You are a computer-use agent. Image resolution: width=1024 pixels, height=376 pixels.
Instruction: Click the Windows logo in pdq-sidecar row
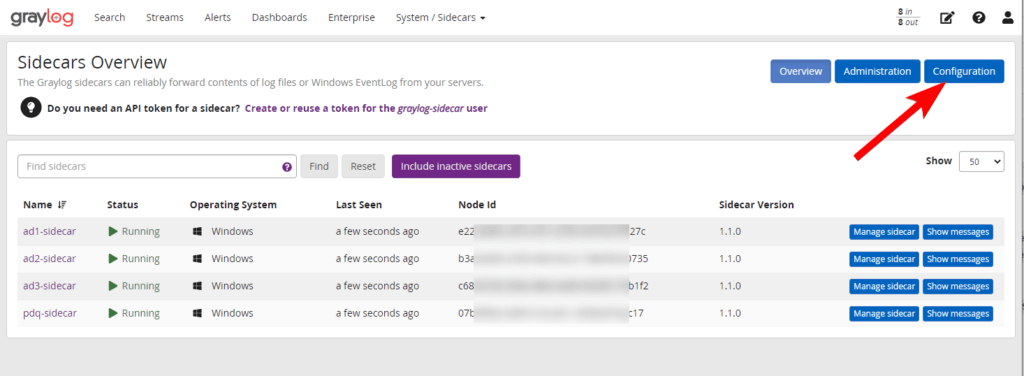pyautogui.click(x=197, y=313)
